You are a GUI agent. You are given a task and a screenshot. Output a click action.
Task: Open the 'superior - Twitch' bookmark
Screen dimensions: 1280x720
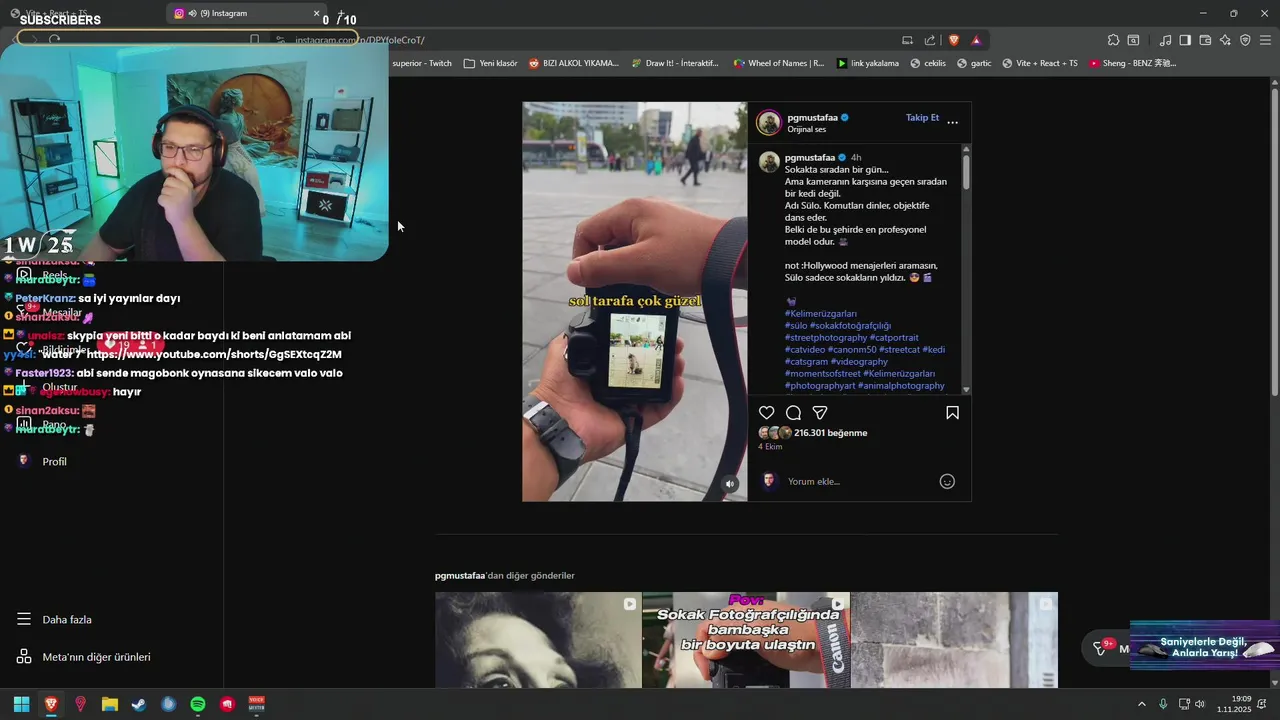pos(421,63)
